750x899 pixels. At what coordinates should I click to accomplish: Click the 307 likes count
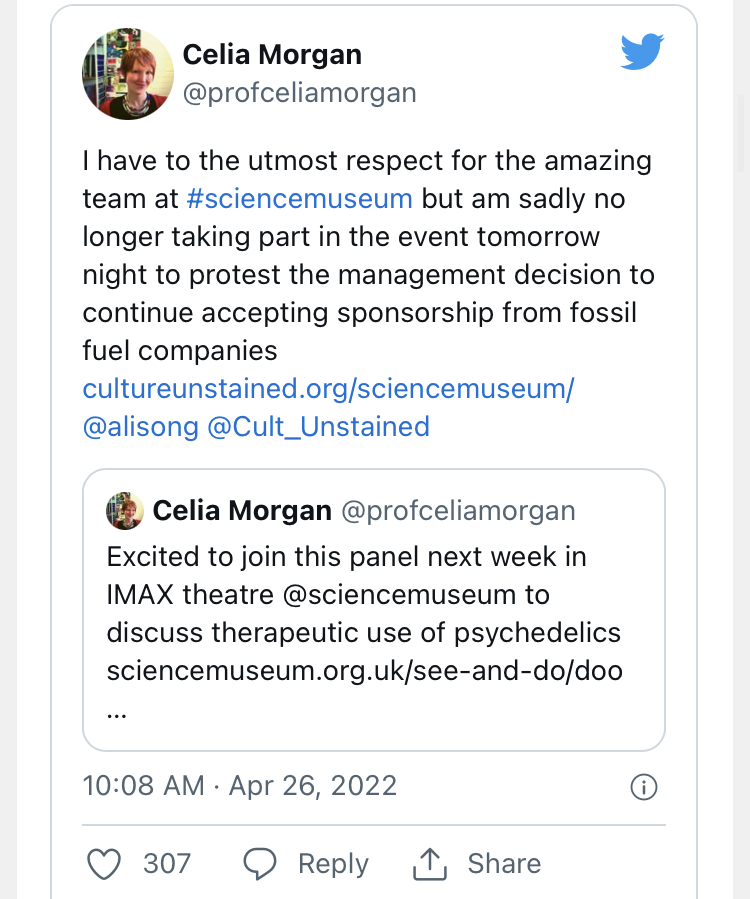tap(167, 864)
